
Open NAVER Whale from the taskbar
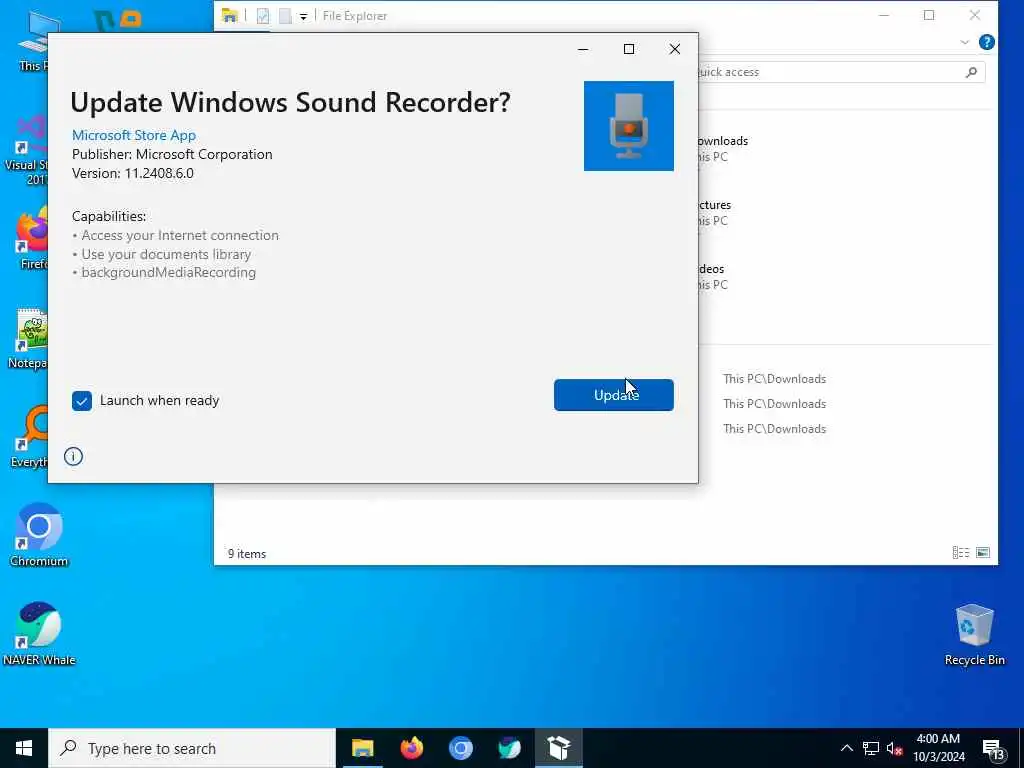509,748
